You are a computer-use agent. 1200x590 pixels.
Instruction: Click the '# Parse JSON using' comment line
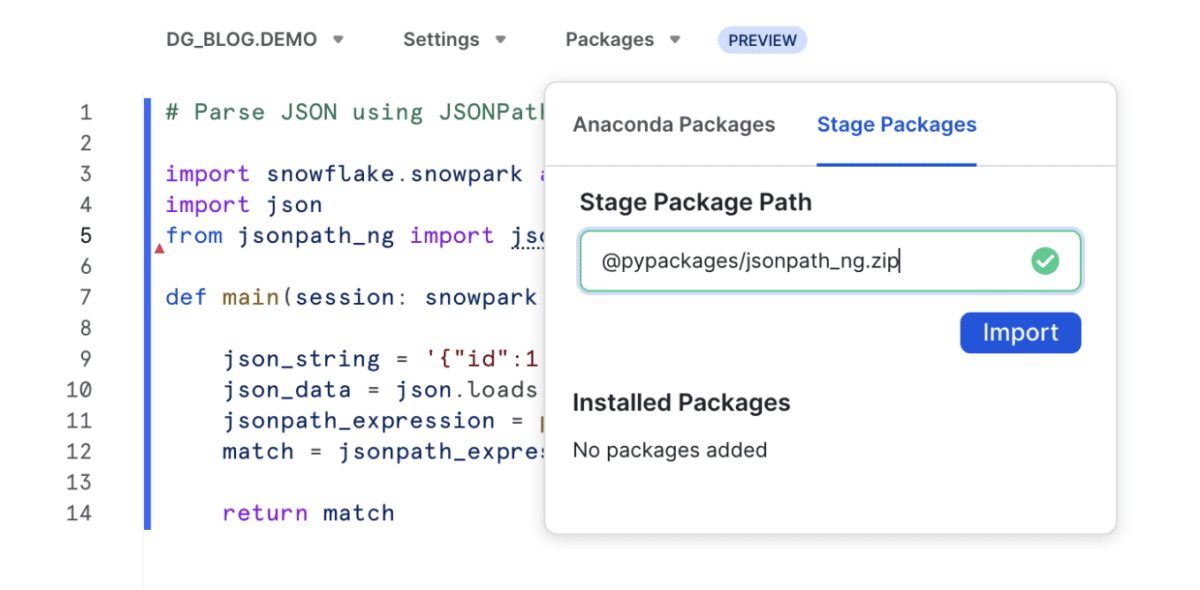point(355,112)
